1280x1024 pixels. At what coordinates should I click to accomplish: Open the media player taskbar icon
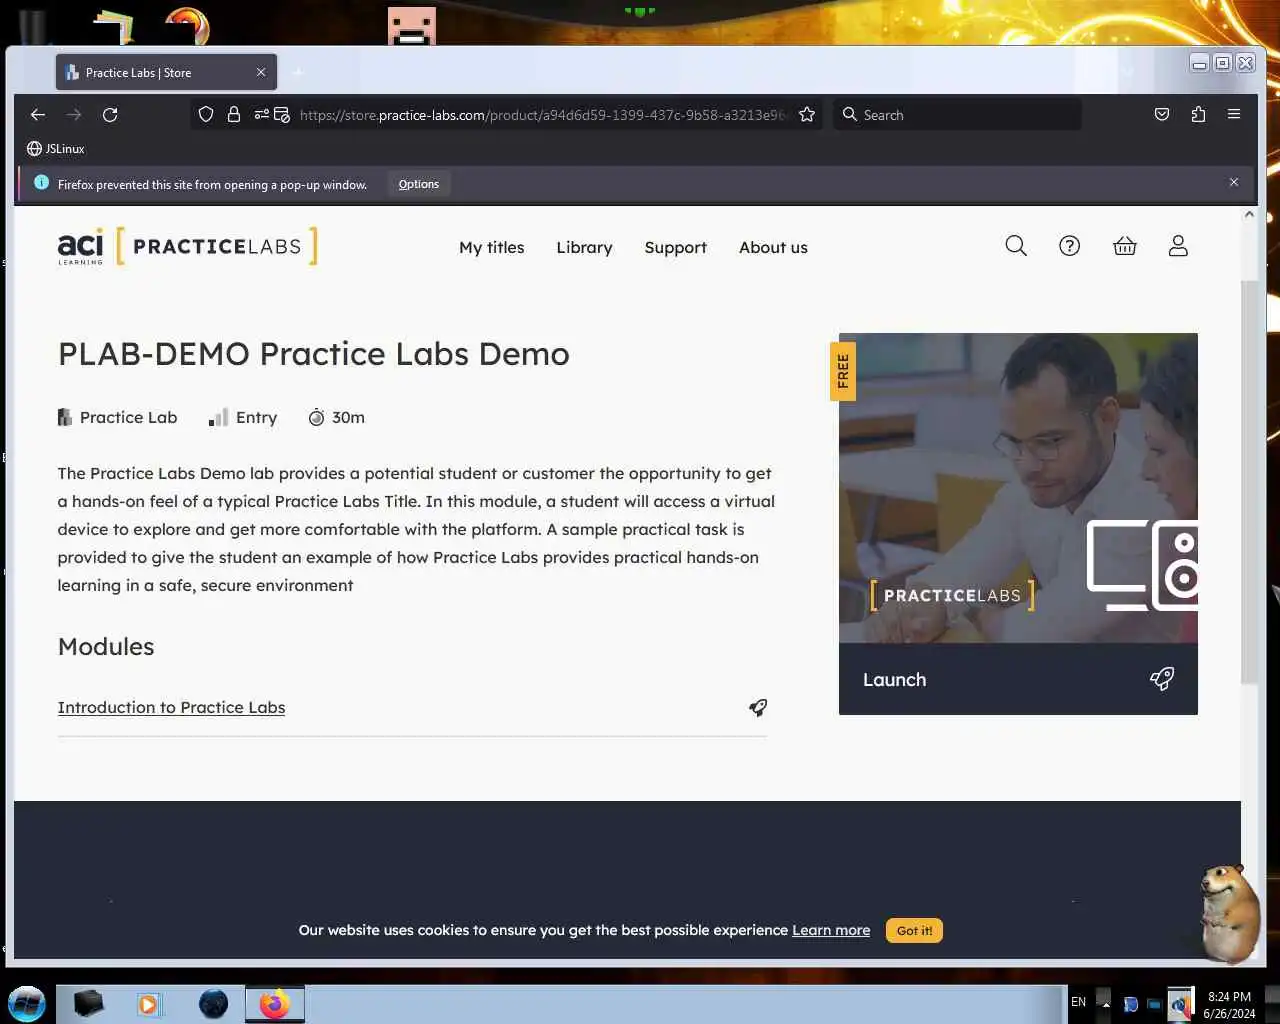pos(149,1003)
